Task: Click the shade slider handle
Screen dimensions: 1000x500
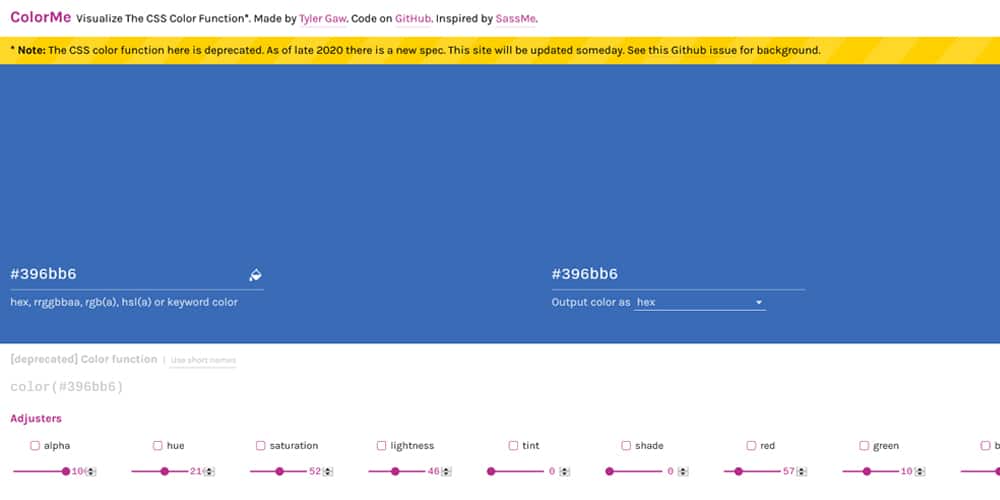Action: pyautogui.click(x=610, y=472)
